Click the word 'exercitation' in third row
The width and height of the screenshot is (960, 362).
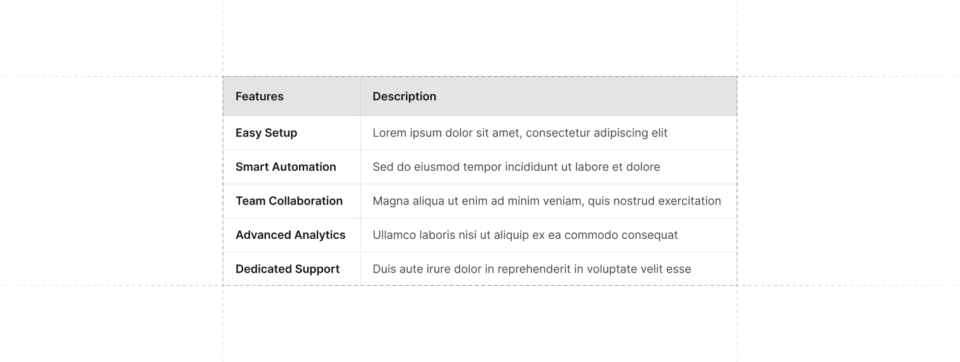click(689, 201)
